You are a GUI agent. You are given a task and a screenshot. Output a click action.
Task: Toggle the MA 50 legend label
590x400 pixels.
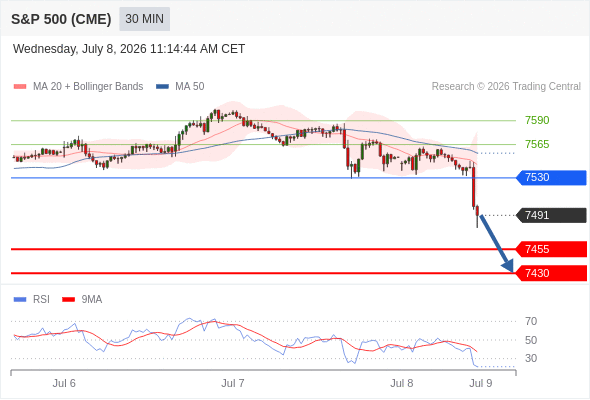[190, 87]
